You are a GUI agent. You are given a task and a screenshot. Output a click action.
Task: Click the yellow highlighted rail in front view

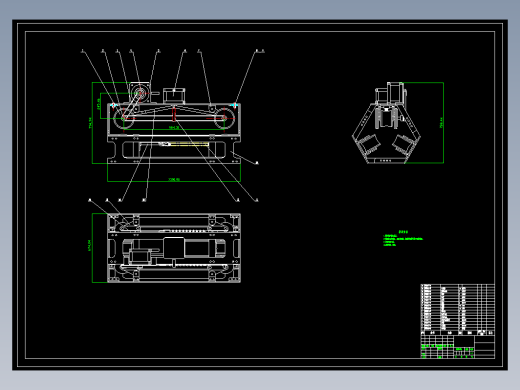pos(190,144)
